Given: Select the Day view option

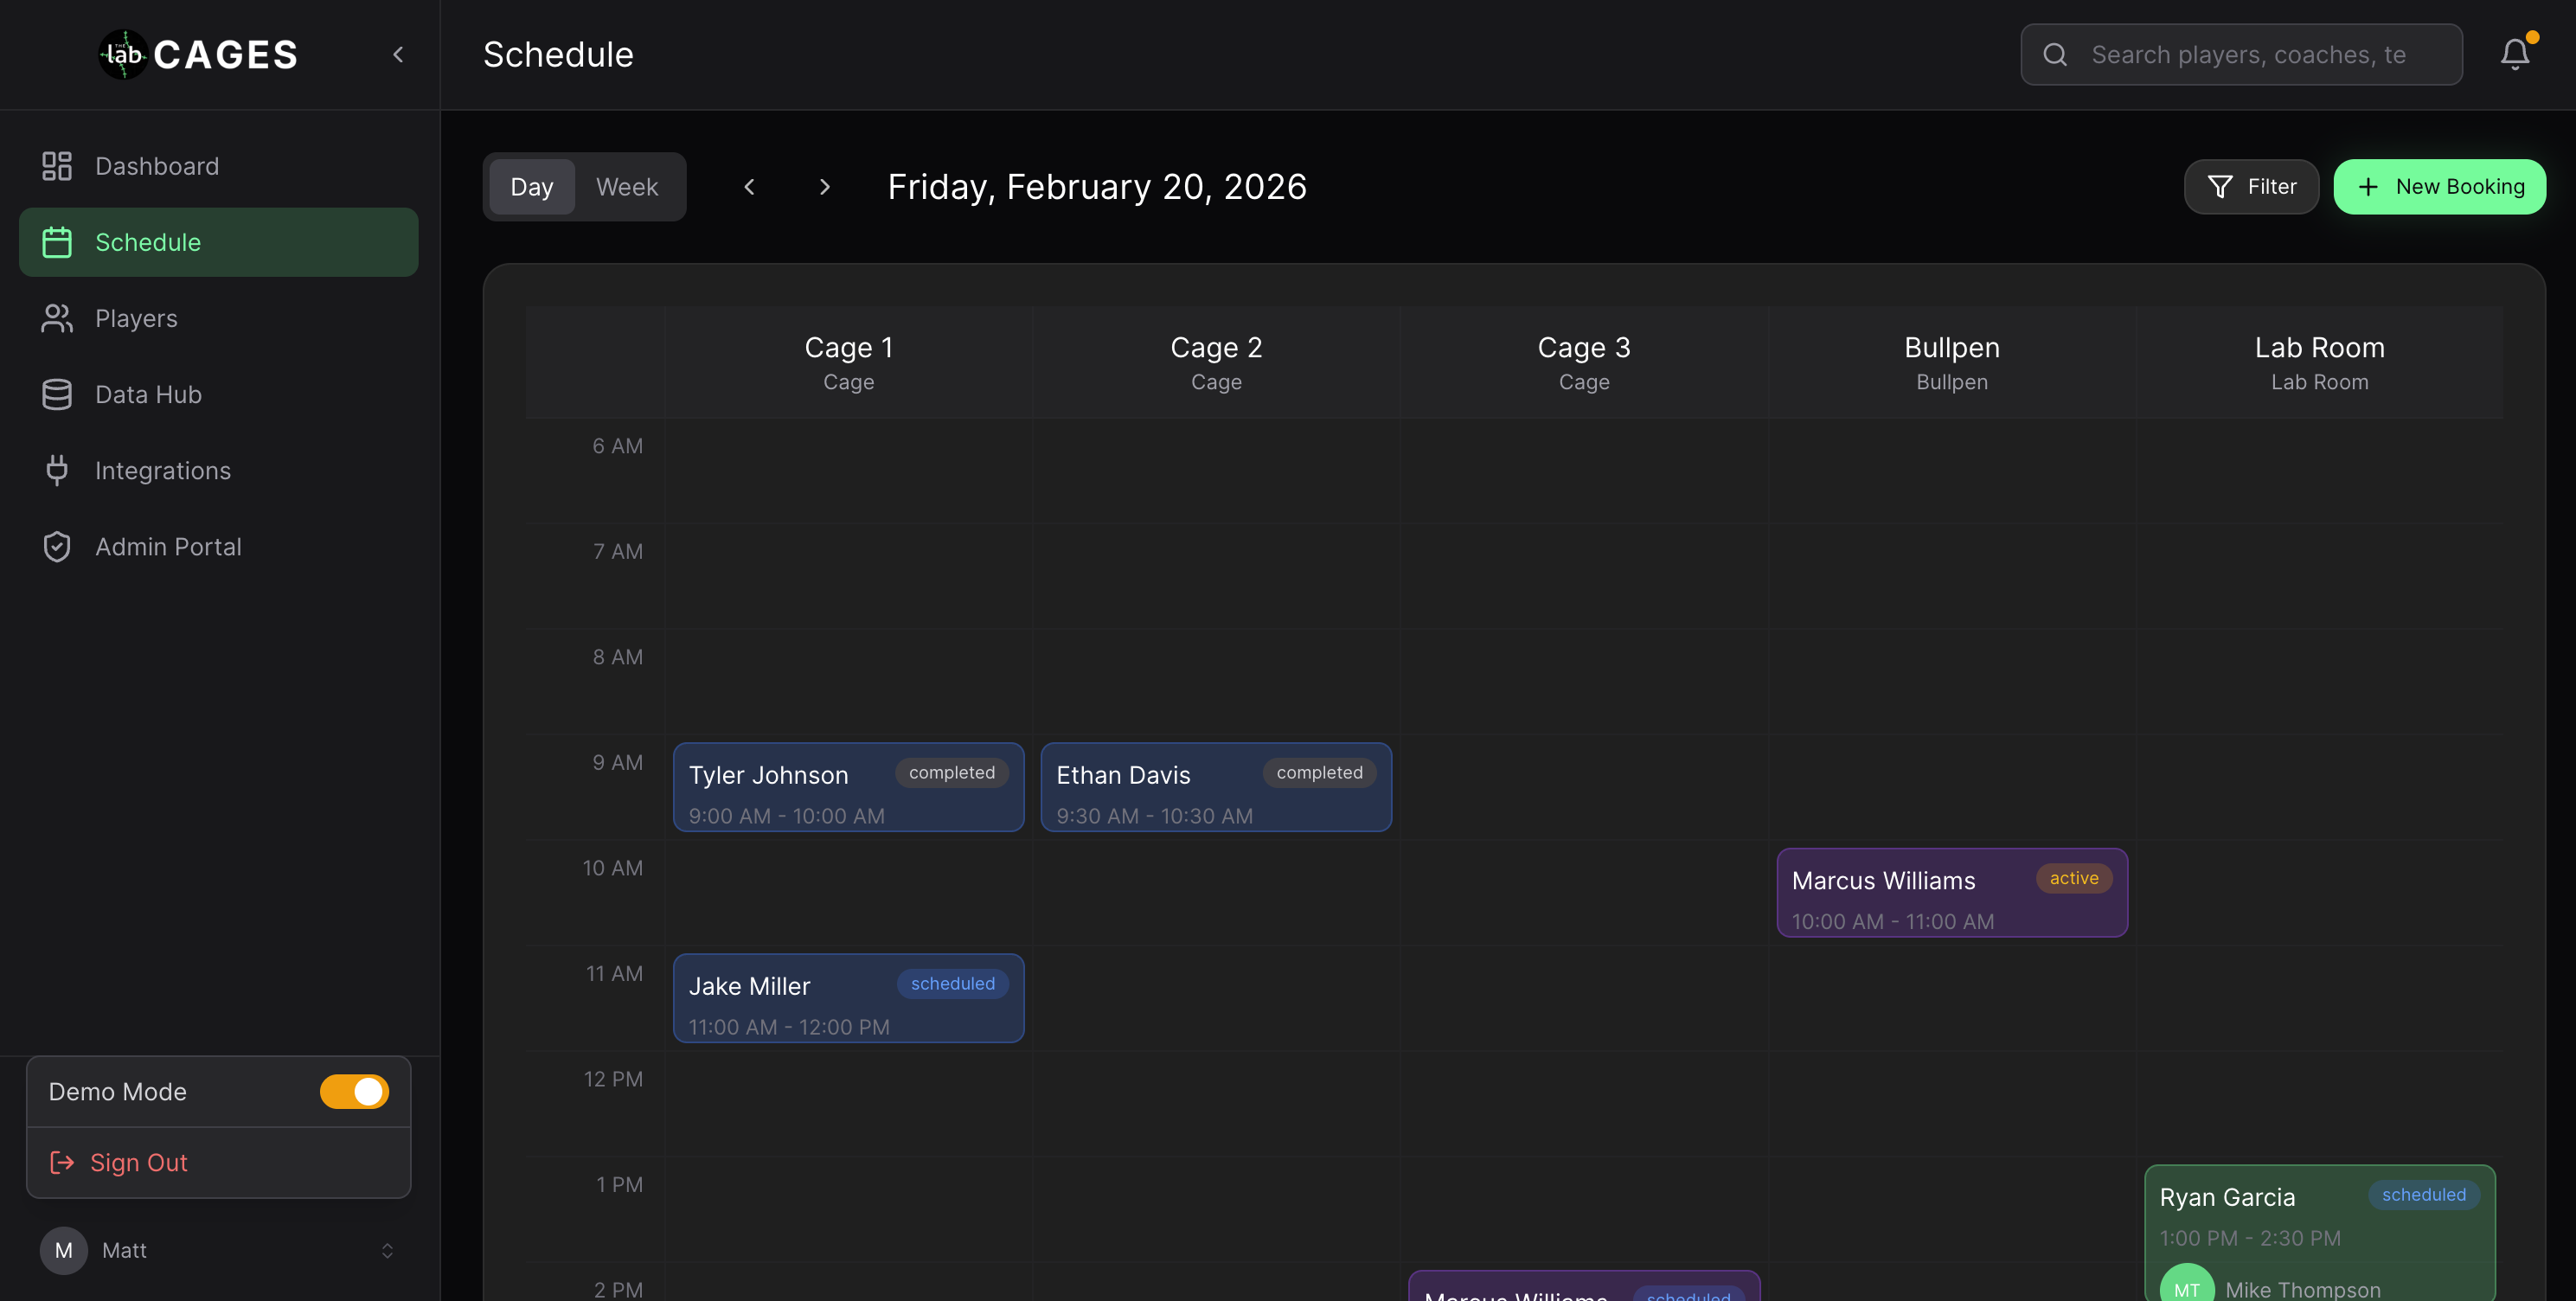Looking at the screenshot, I should (x=531, y=187).
